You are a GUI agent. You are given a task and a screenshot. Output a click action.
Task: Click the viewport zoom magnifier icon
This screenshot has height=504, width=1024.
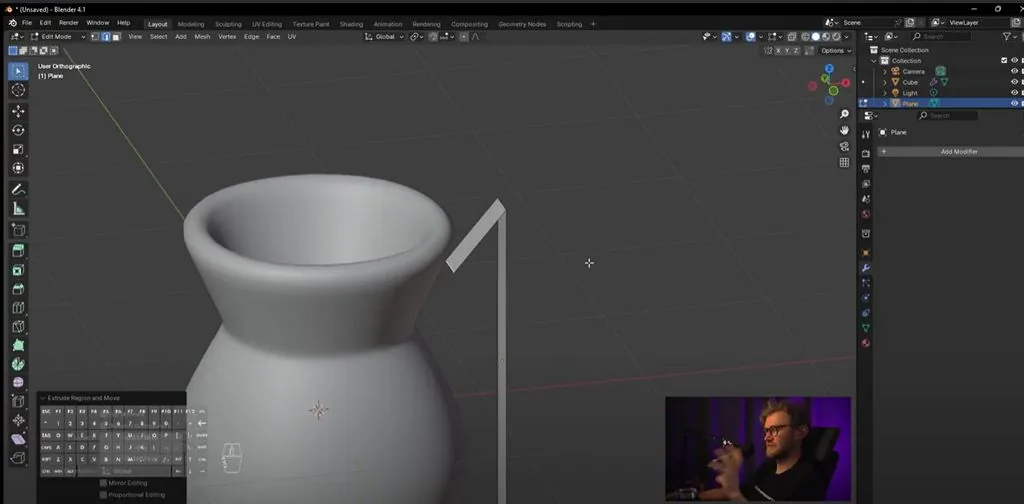844,114
